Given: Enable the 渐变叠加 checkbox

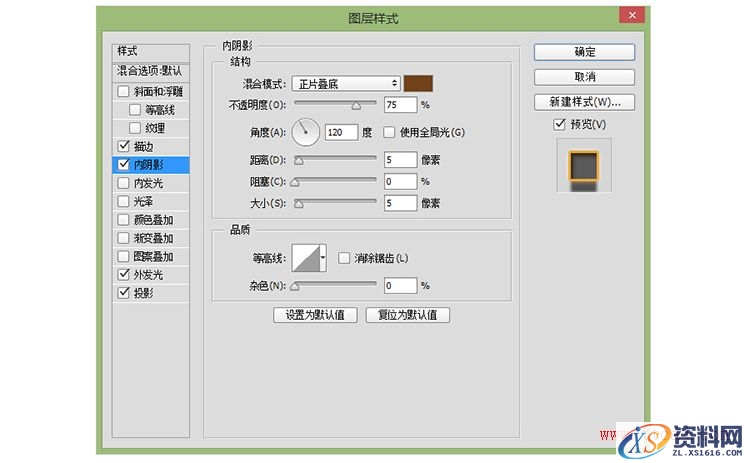Looking at the screenshot, I should pyautogui.click(x=123, y=238).
